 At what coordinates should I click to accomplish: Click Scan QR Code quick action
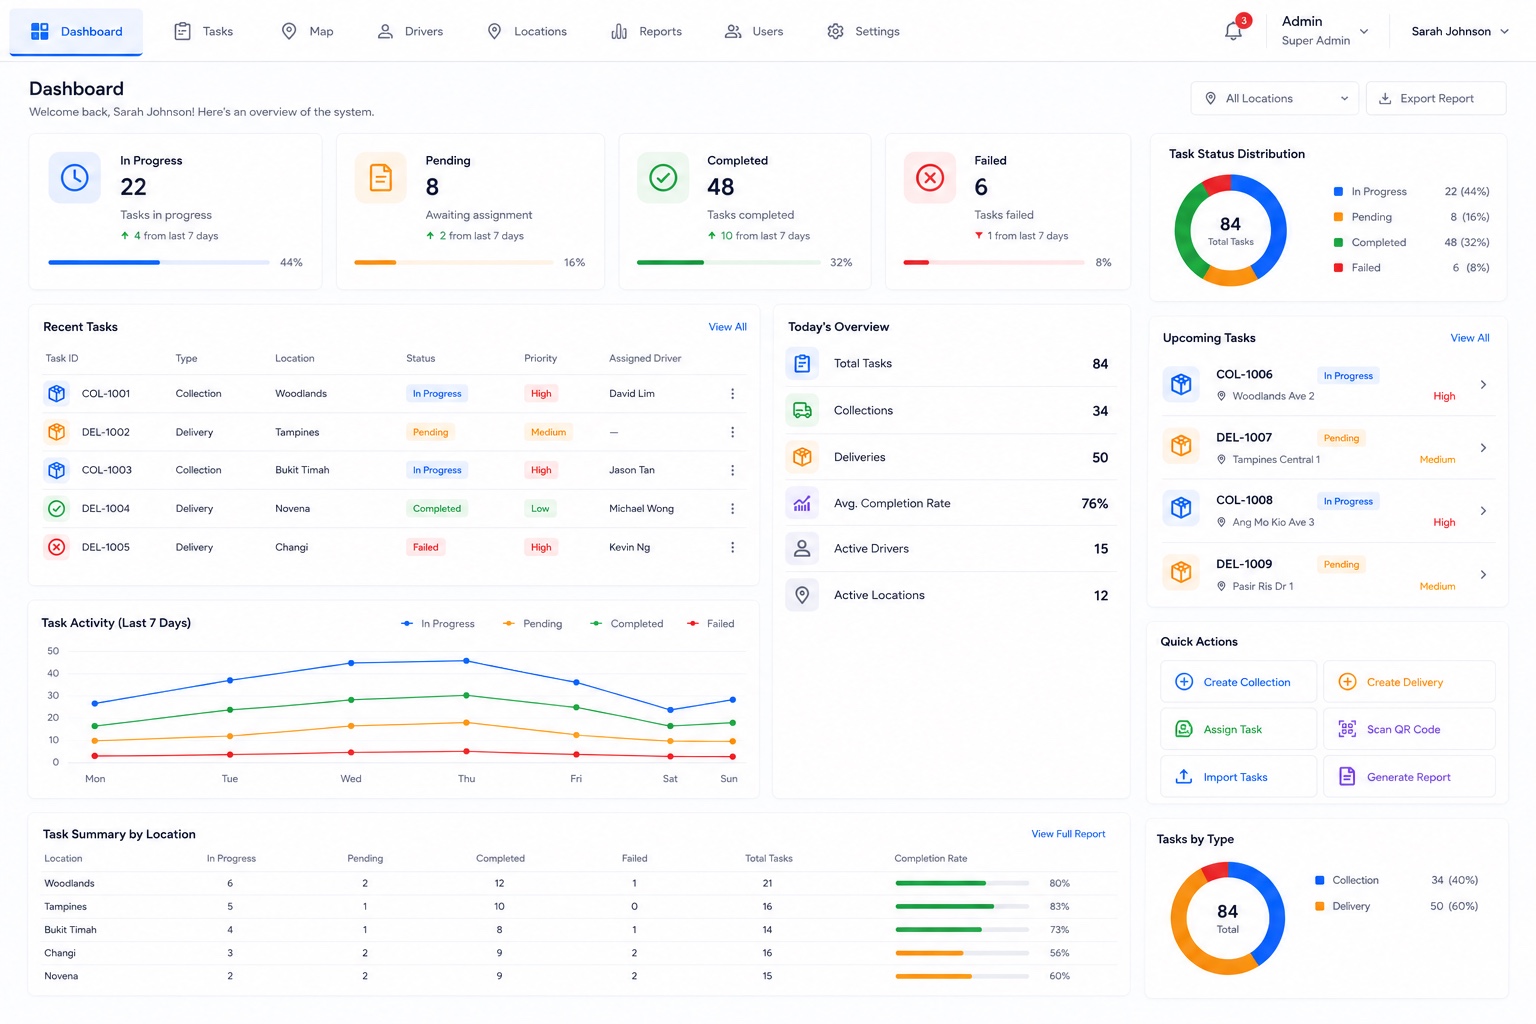click(1409, 729)
